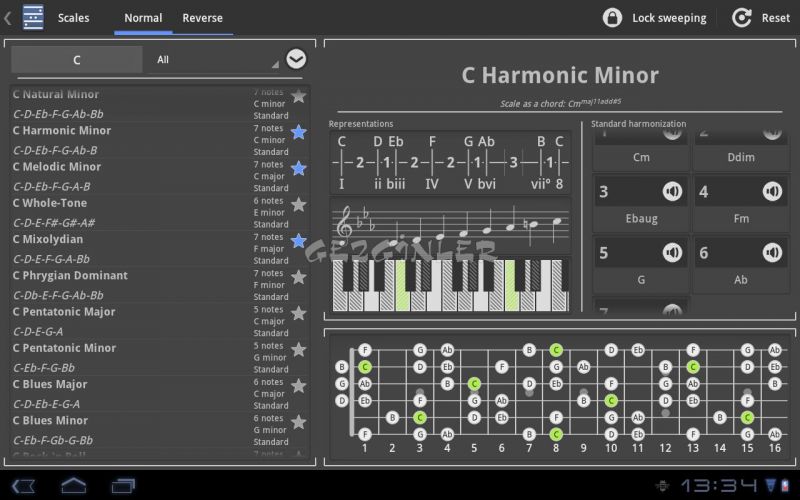Tap the back arrow at top left
The width and height of the screenshot is (800, 500).
click(8, 18)
